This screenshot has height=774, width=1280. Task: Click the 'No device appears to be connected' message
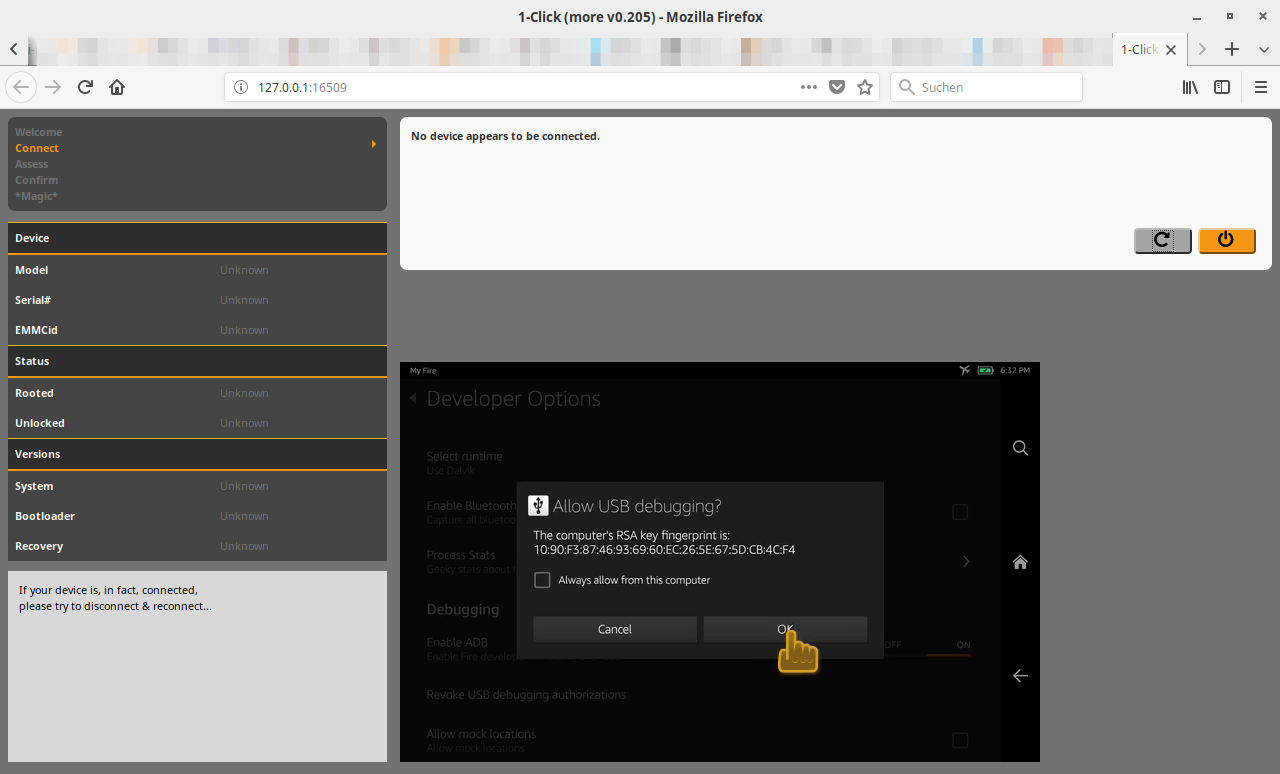505,136
